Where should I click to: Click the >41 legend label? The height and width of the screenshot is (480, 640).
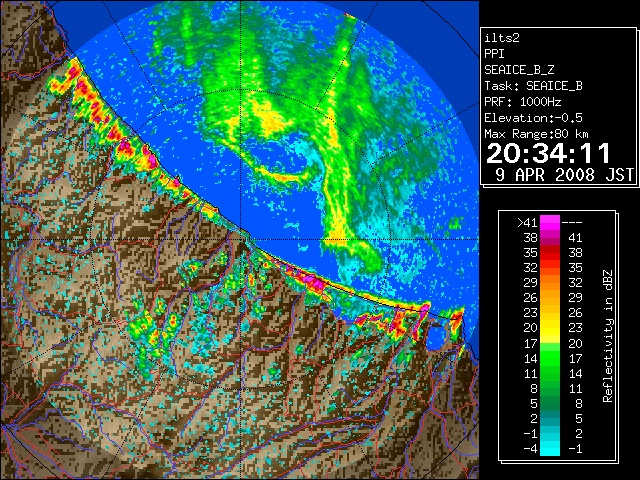[x=527, y=223]
